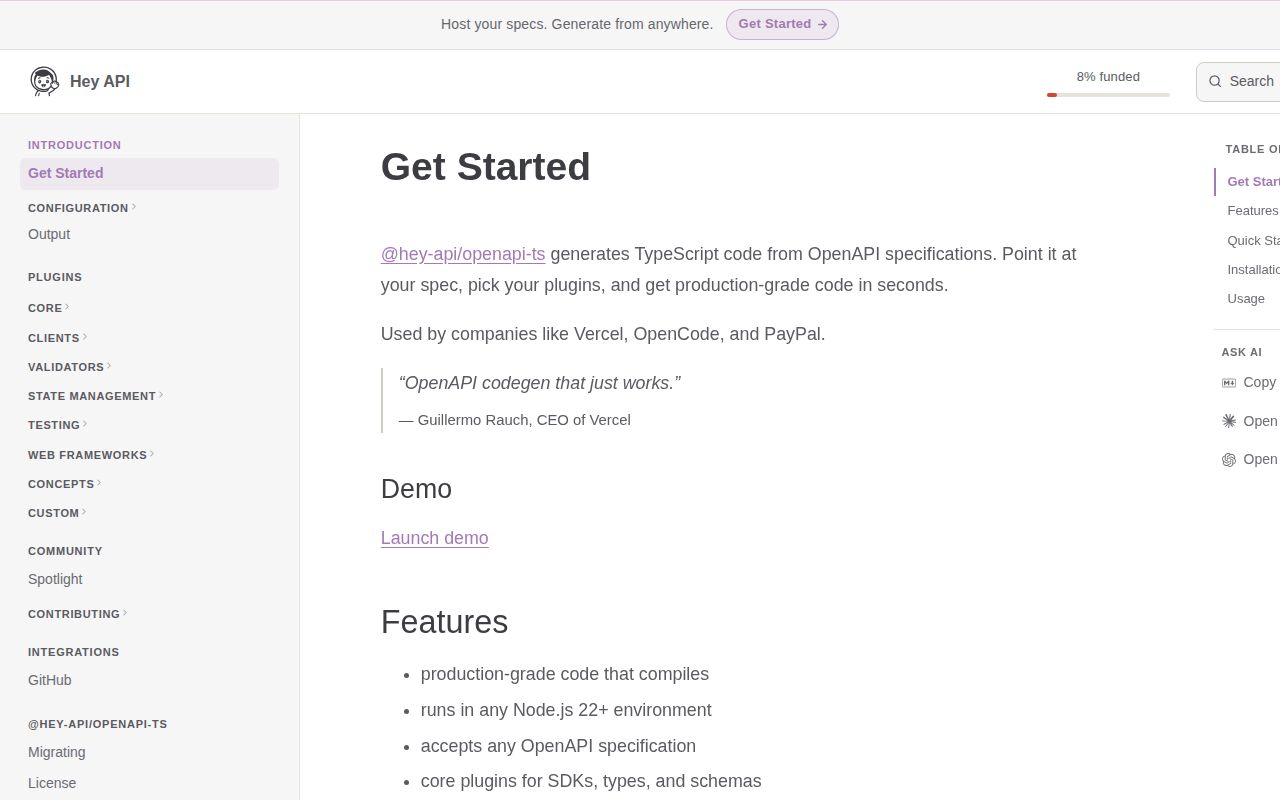Image resolution: width=1280 pixels, height=800 pixels.
Task: Follow the @hey-api/openapi-ts link
Action: [463, 254]
